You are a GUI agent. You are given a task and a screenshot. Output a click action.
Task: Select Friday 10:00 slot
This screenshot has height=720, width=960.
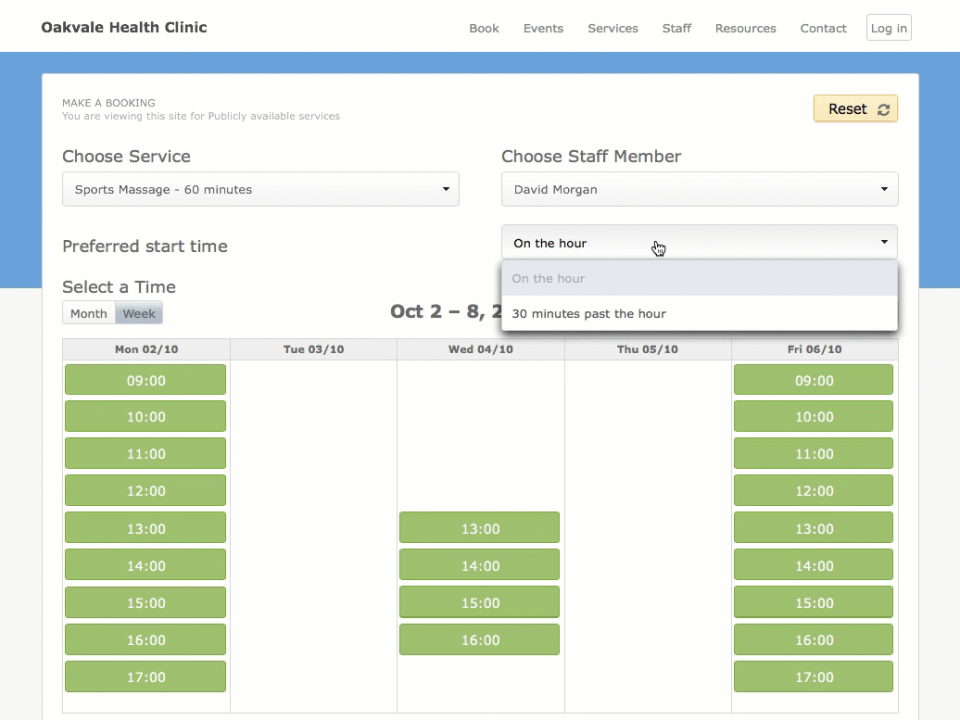[814, 416]
